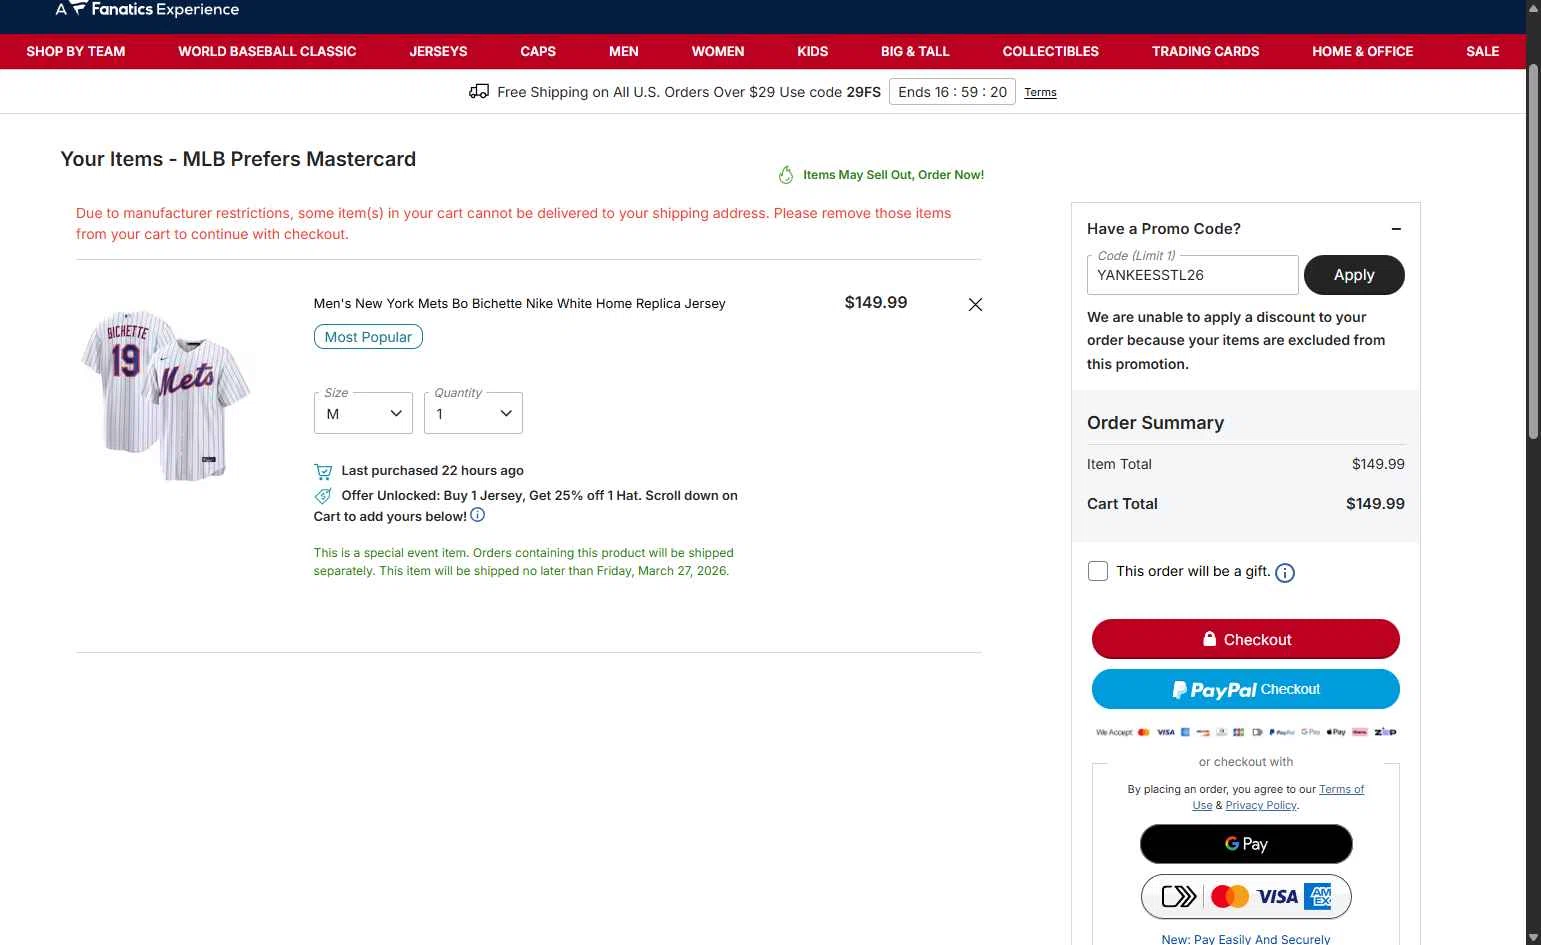Click the Mastercard logo in bottom payment pill
Screen dimensions: 1541x945
coord(1230,896)
